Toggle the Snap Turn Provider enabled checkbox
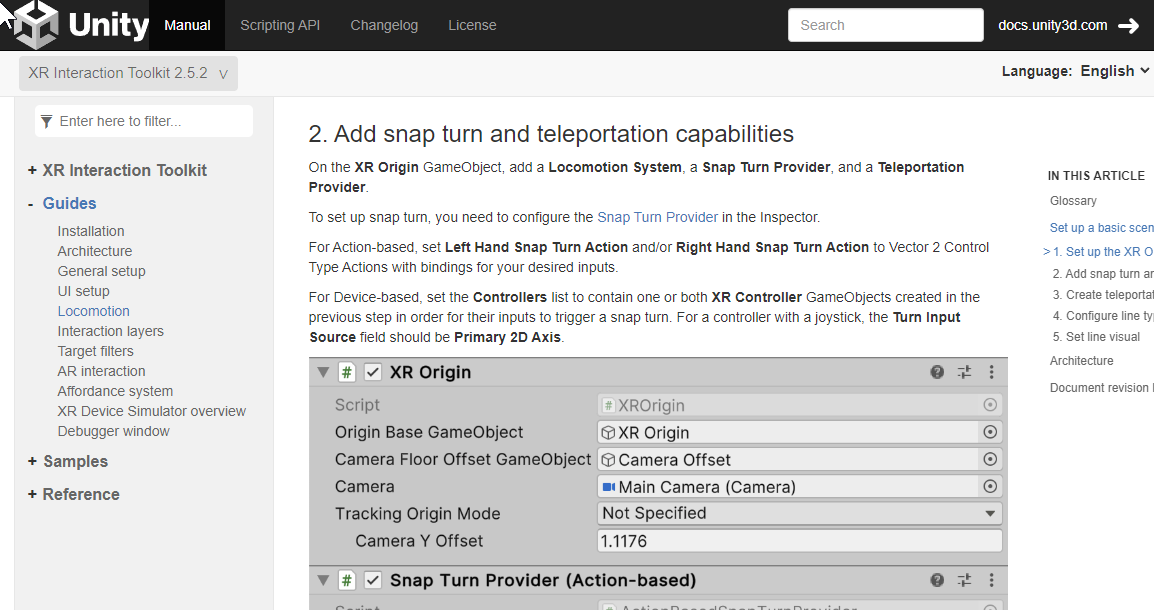 [373, 580]
